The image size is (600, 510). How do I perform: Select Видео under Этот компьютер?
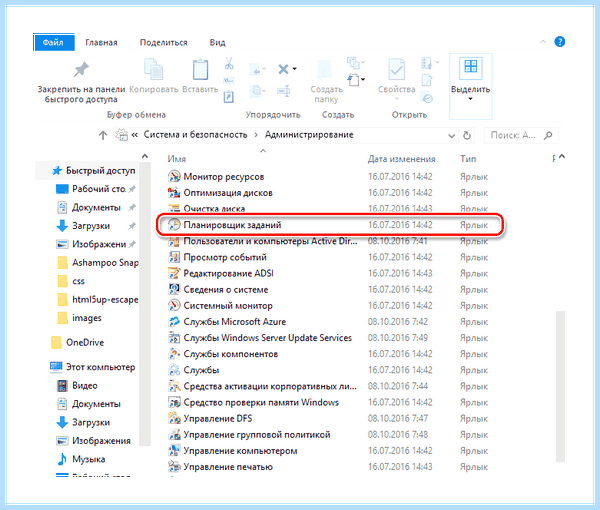tap(77, 385)
